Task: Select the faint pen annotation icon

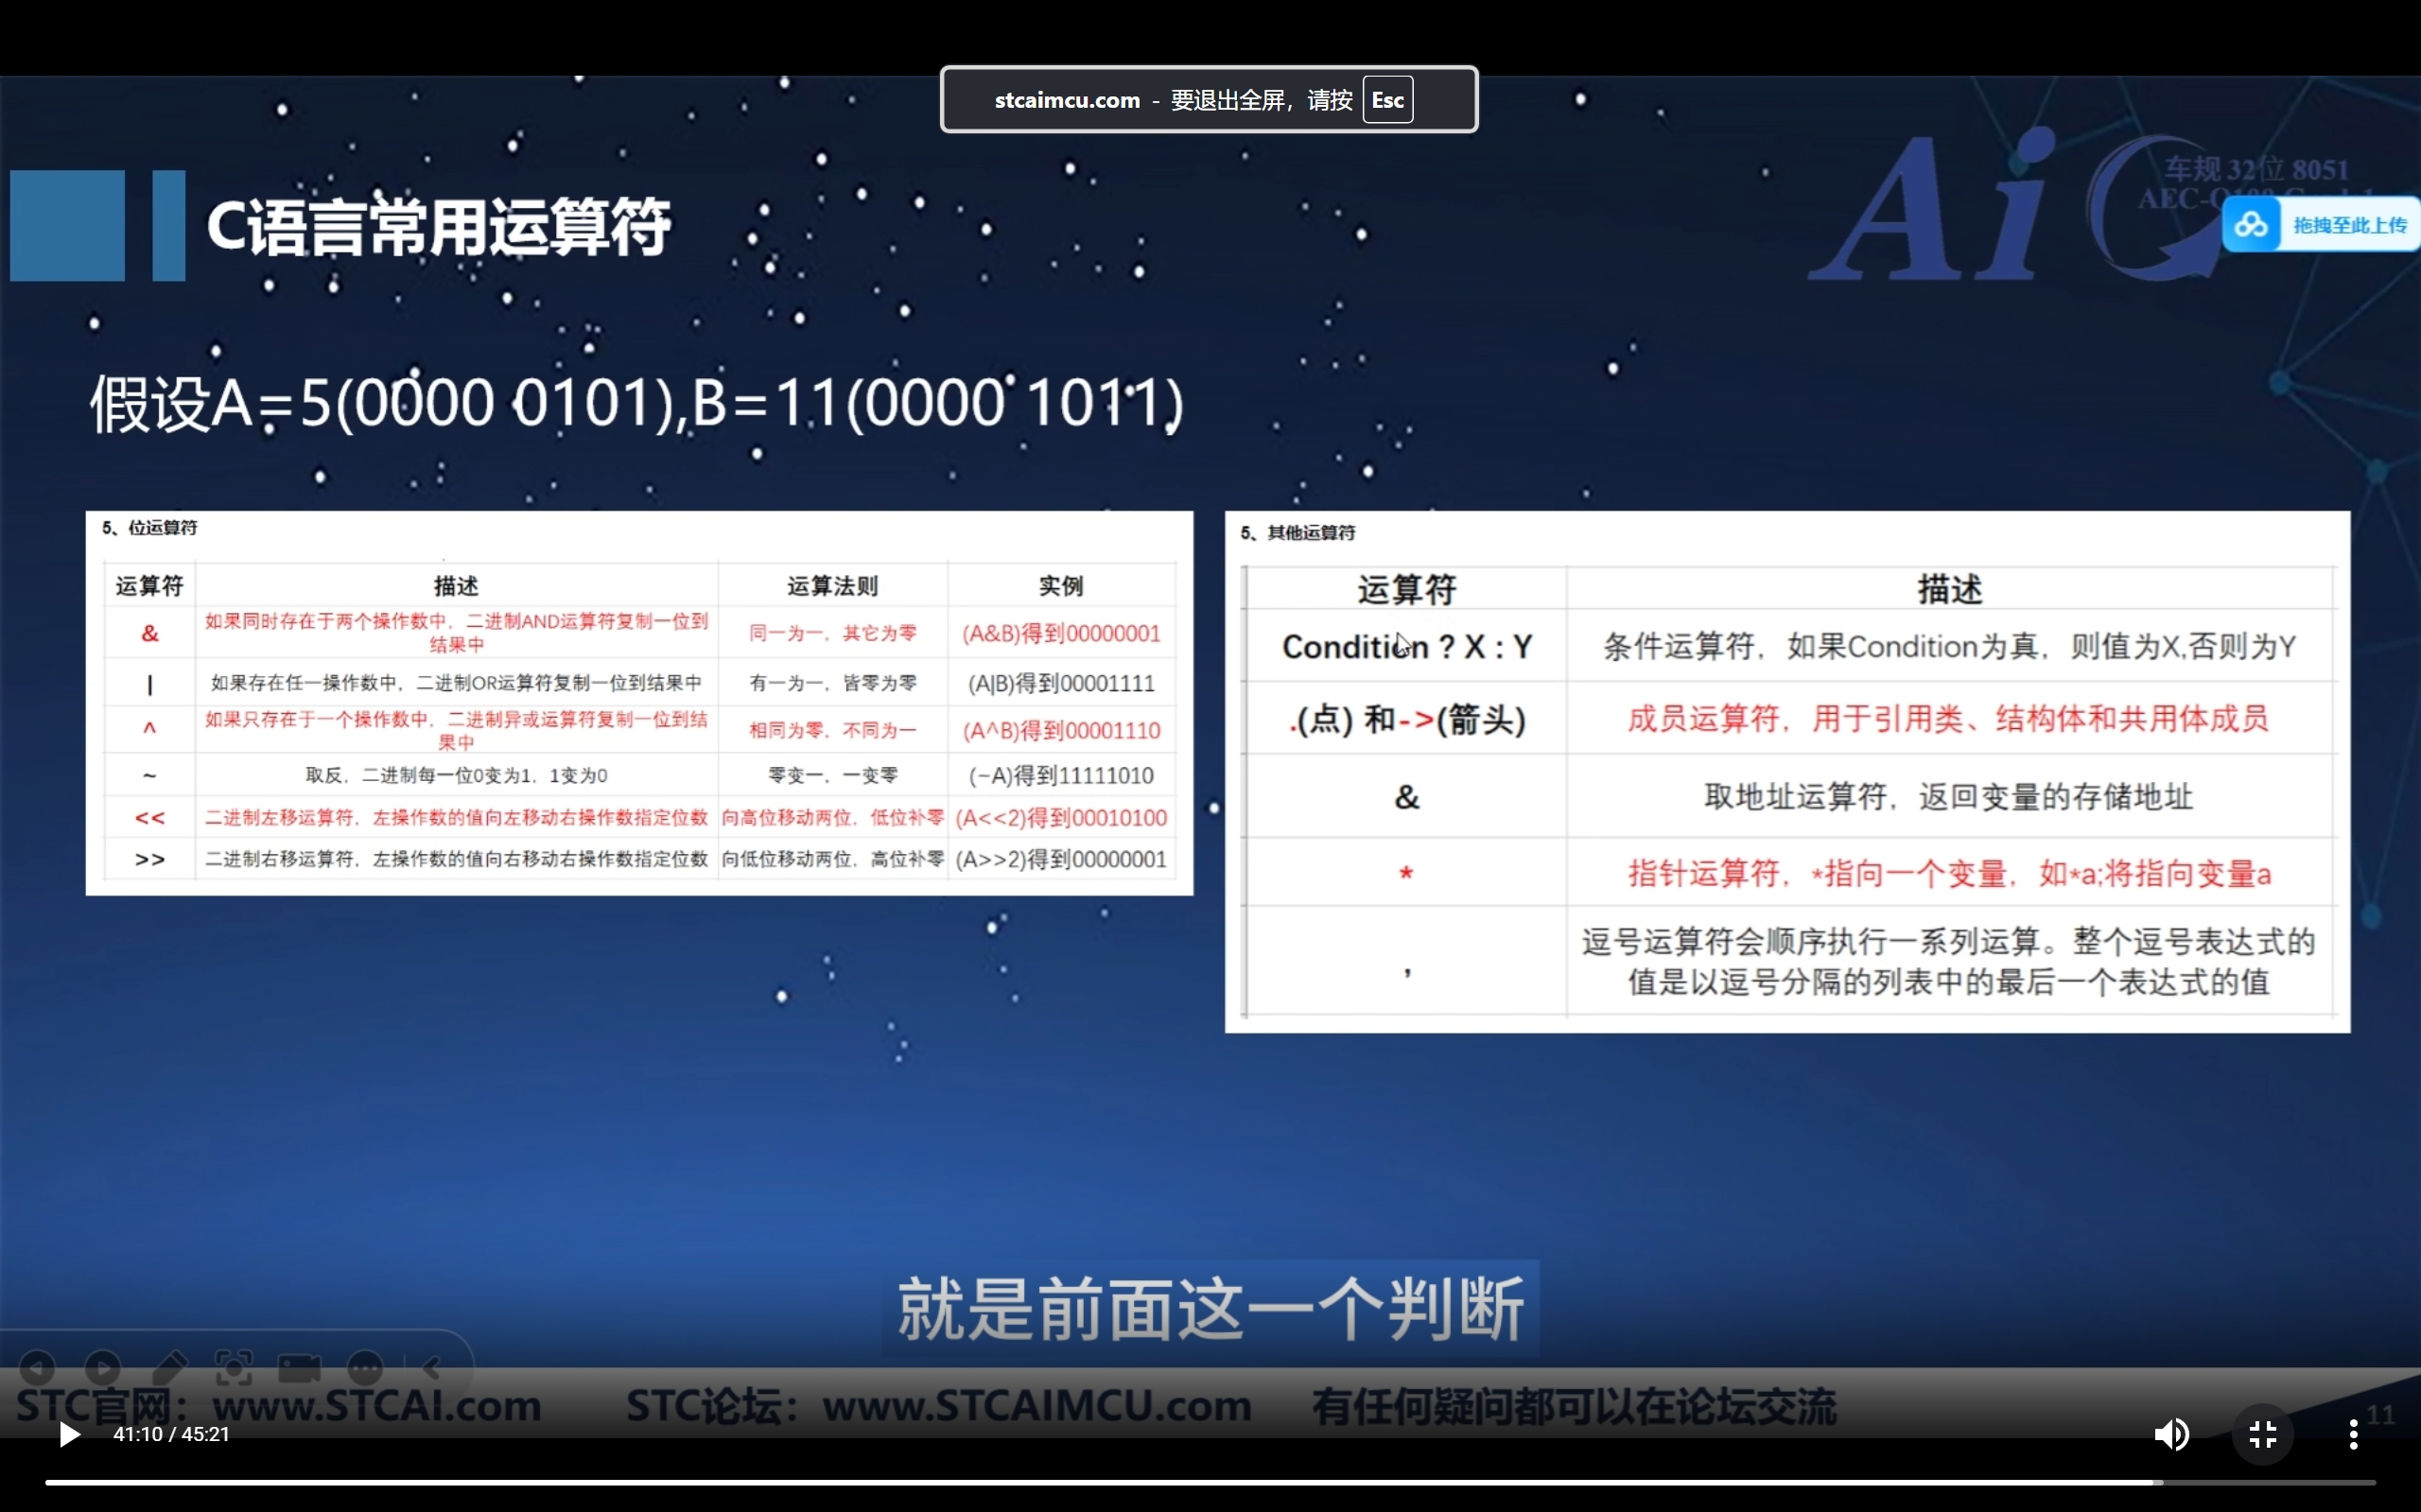Action: pyautogui.click(x=169, y=1367)
